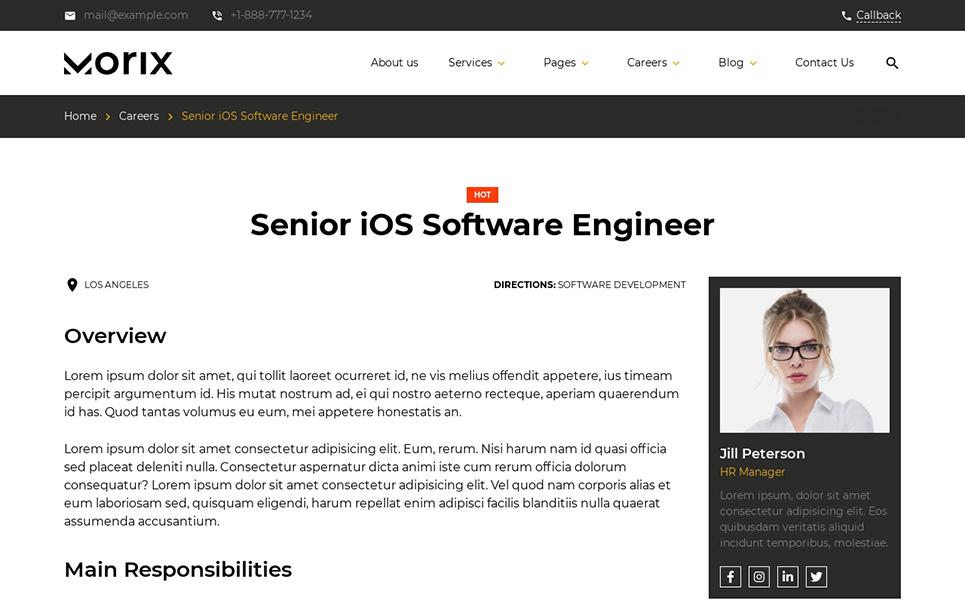Go to Careers in breadcrumb
965x600 pixels.
(138, 116)
